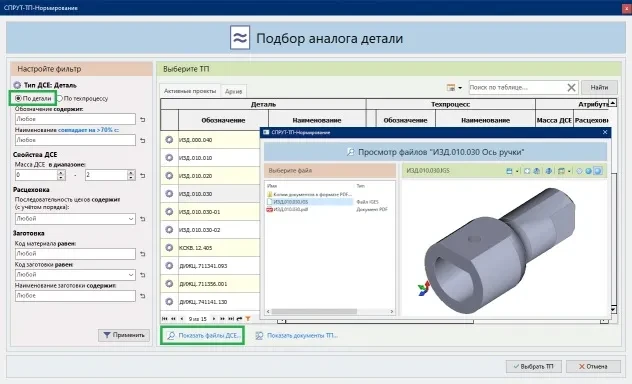Select the row radio for ИЗД.010.020
Viewport: 632px width, 384px height.
click(x=169, y=176)
